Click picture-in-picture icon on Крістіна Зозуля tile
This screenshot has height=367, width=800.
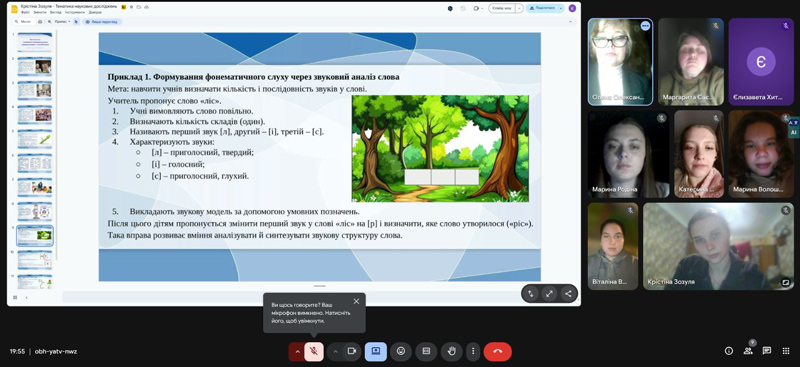786,281
